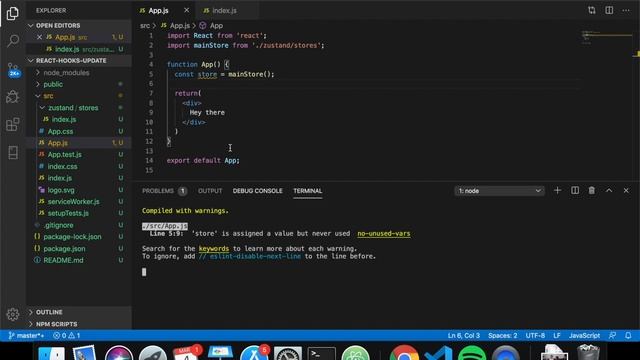Switch branch via master*+ status item
Screen dimensions: 640x360
26,336
